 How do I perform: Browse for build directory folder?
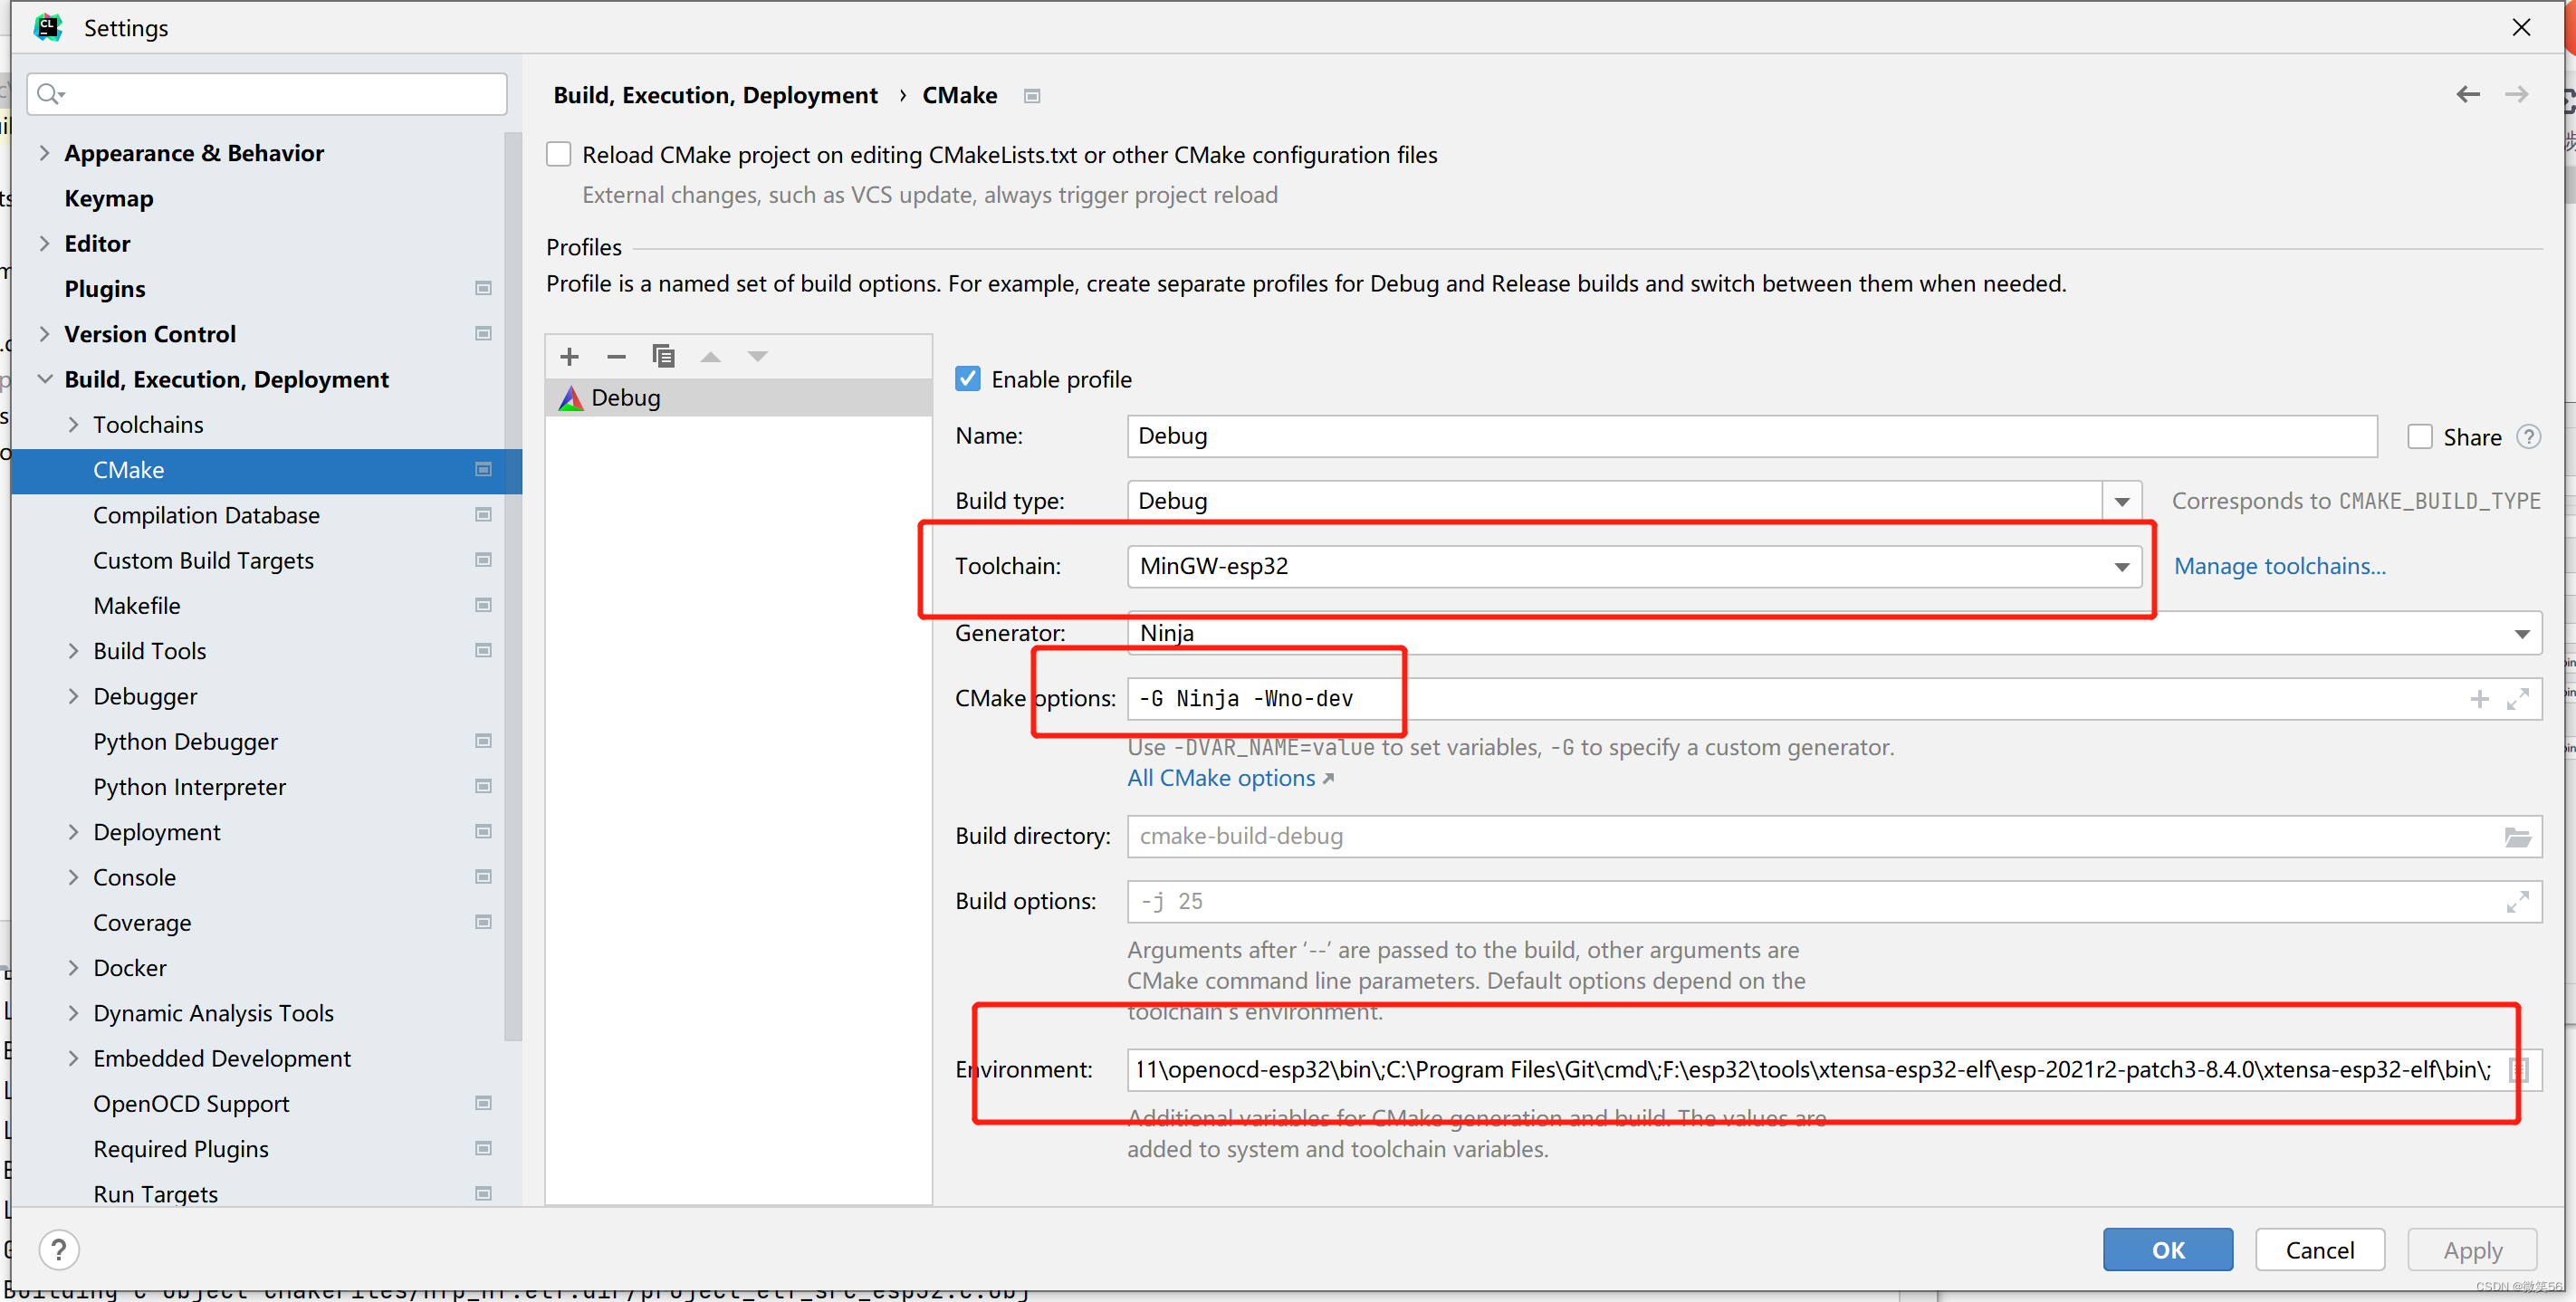click(x=2517, y=837)
